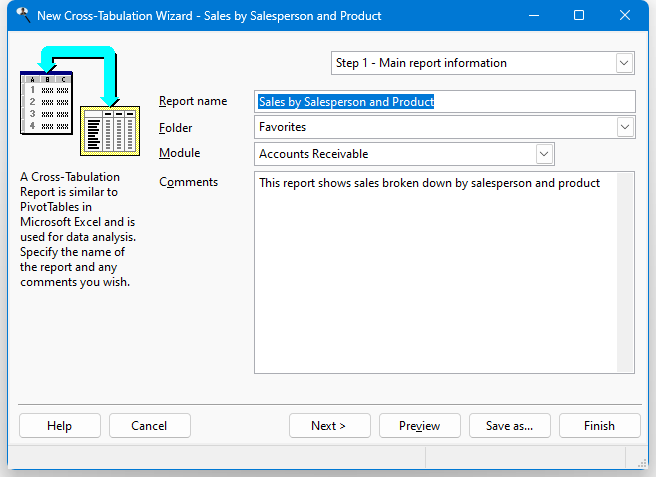This screenshot has width=656, height=477.
Task: Click the Preview button
Action: (x=420, y=426)
